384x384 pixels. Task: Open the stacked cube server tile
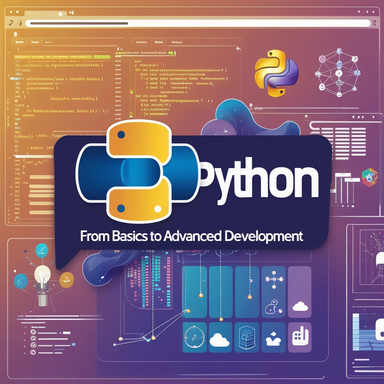(x=247, y=337)
